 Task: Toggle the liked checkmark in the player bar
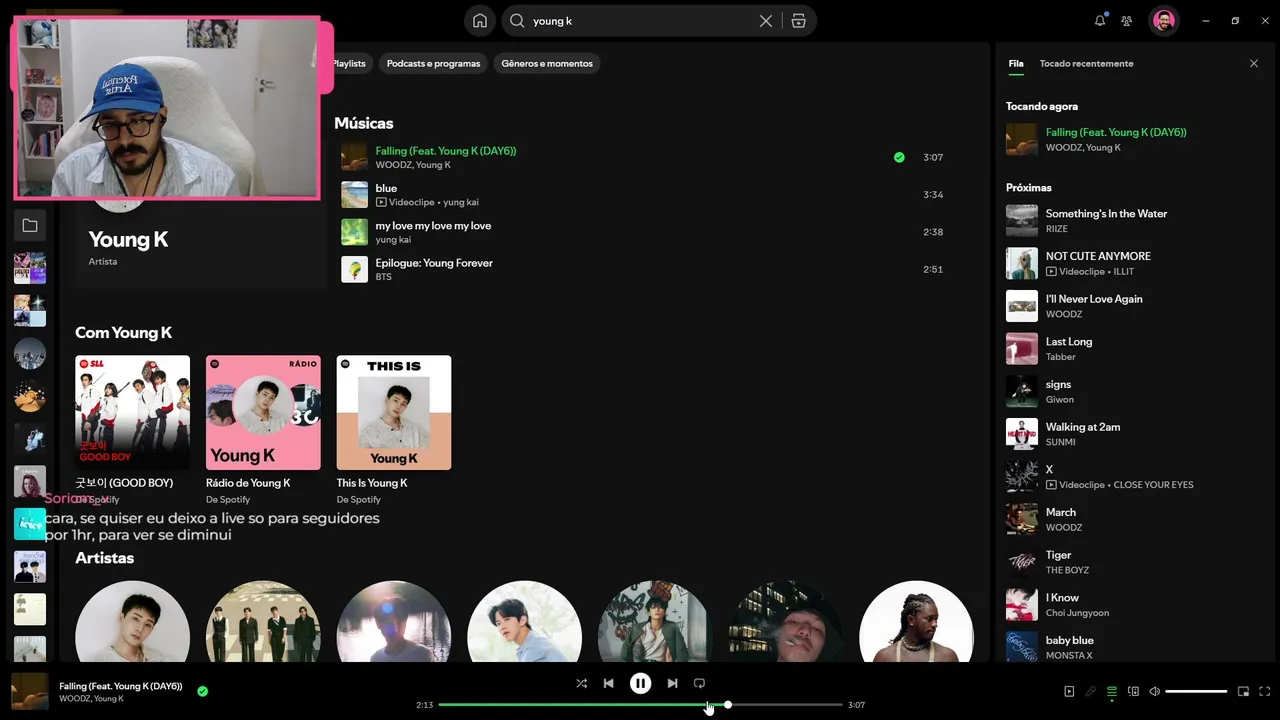coord(203,691)
